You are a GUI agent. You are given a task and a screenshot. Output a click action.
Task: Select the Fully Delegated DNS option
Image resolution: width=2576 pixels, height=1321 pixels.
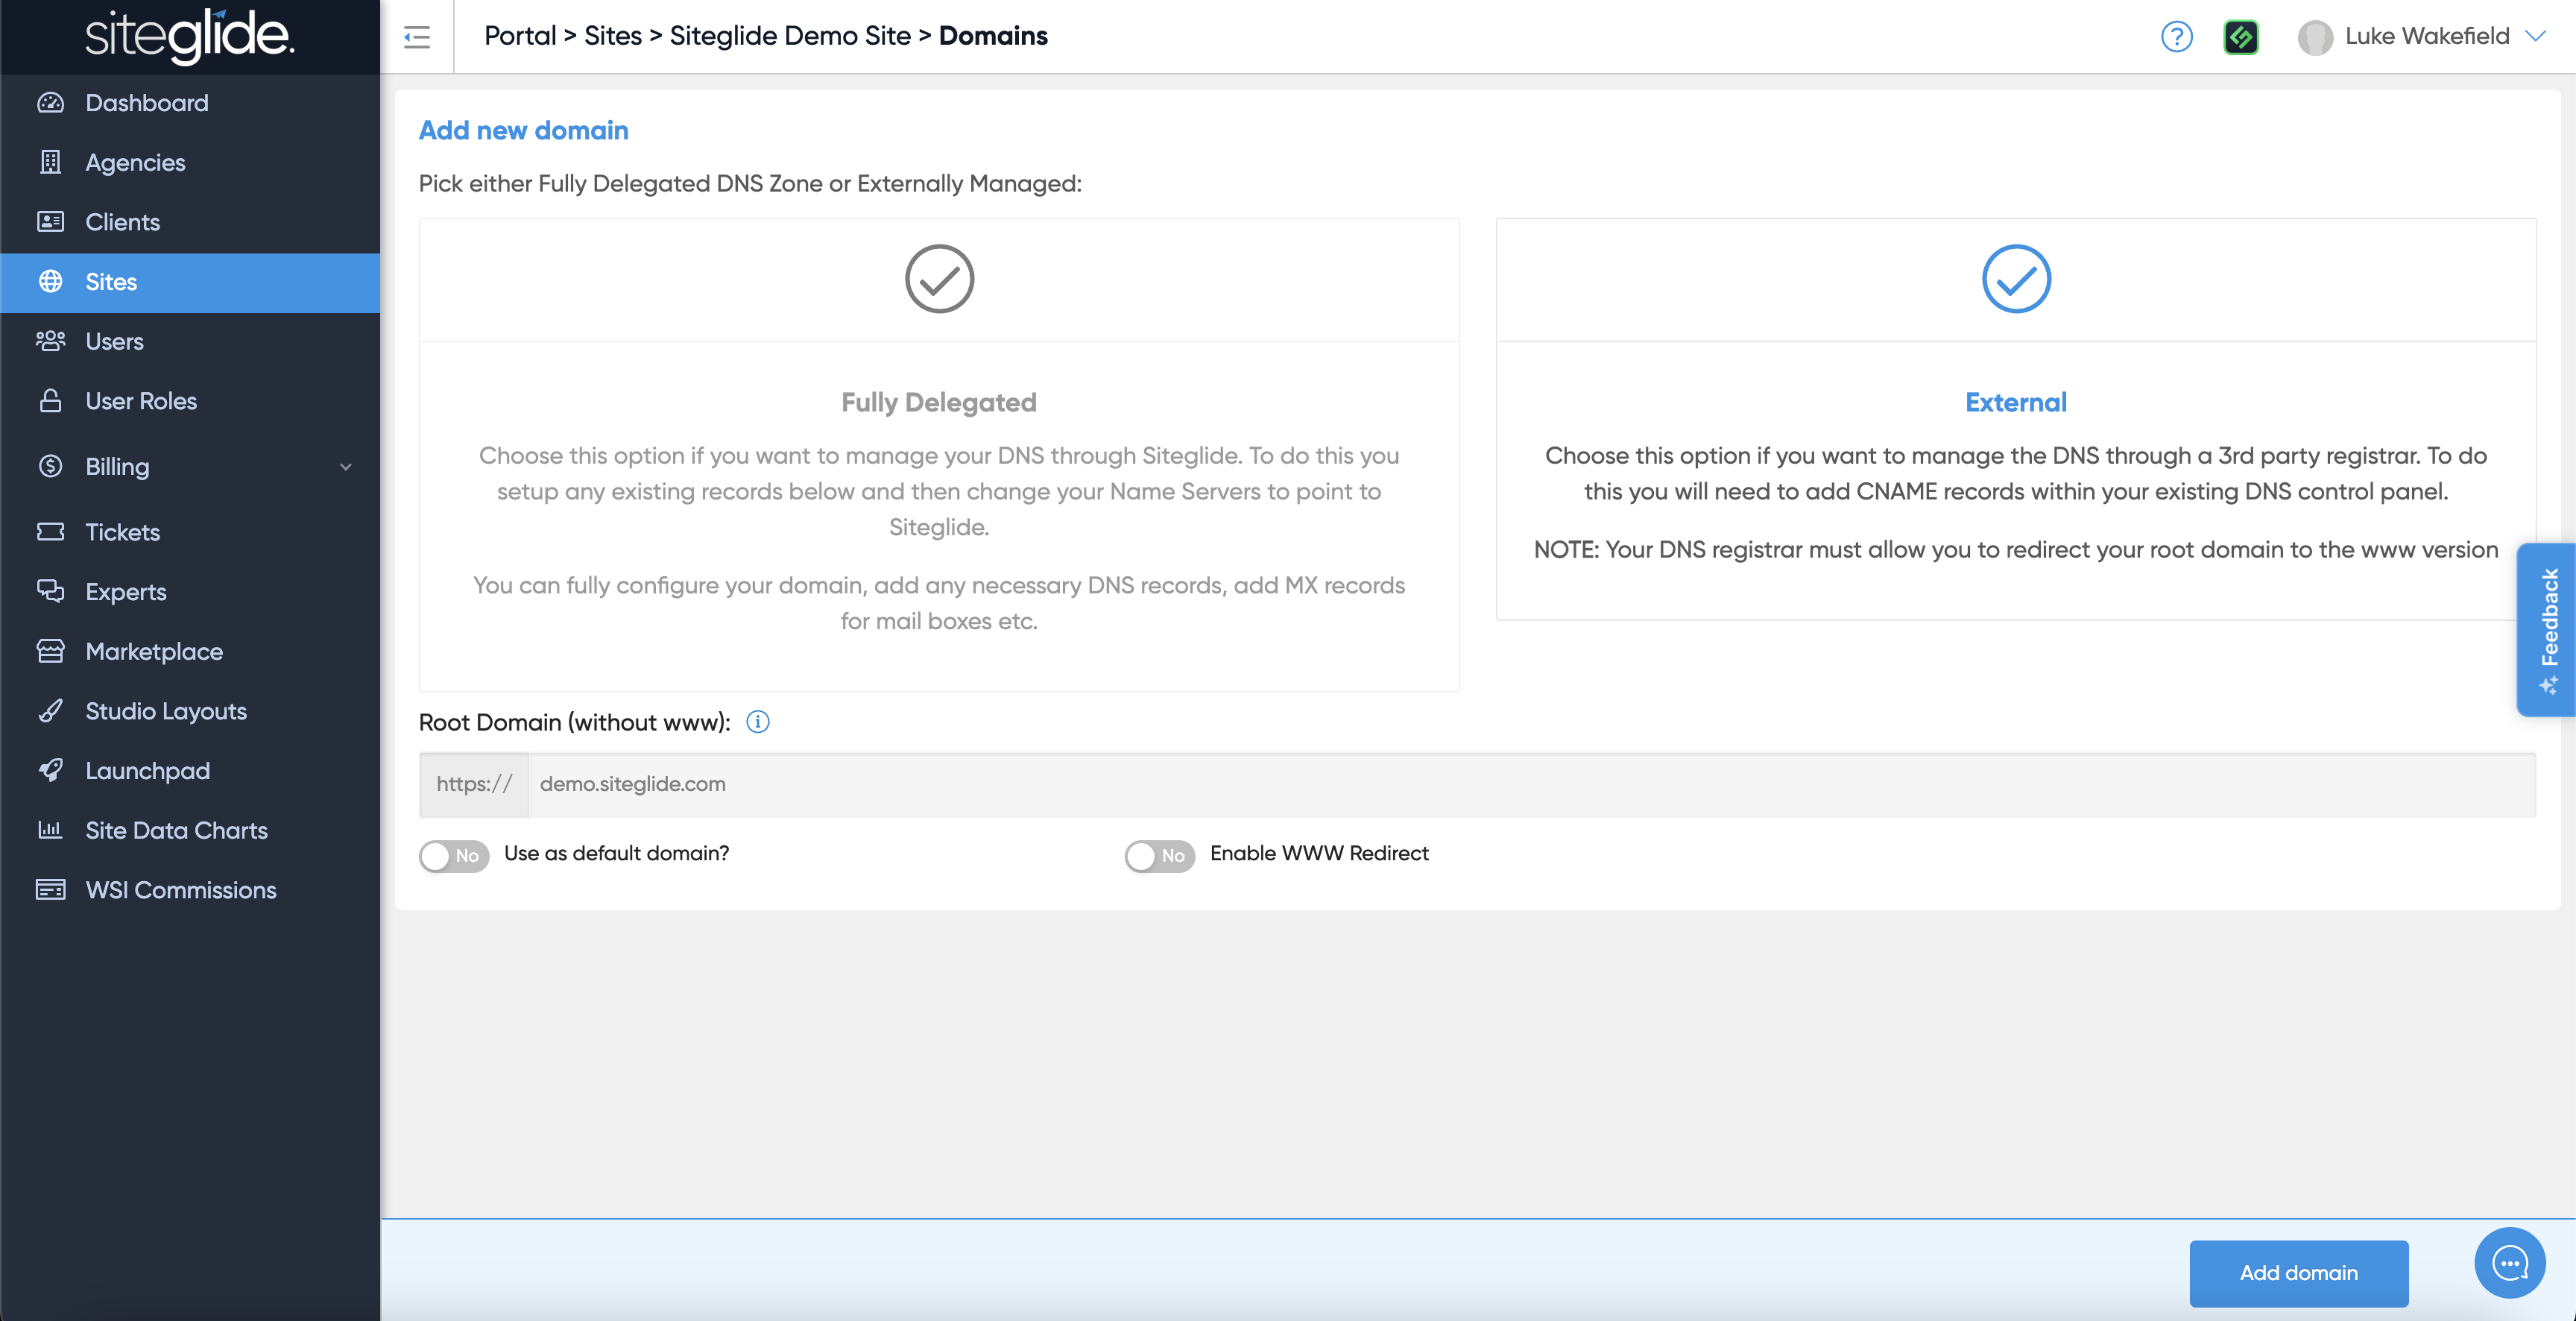pos(938,402)
